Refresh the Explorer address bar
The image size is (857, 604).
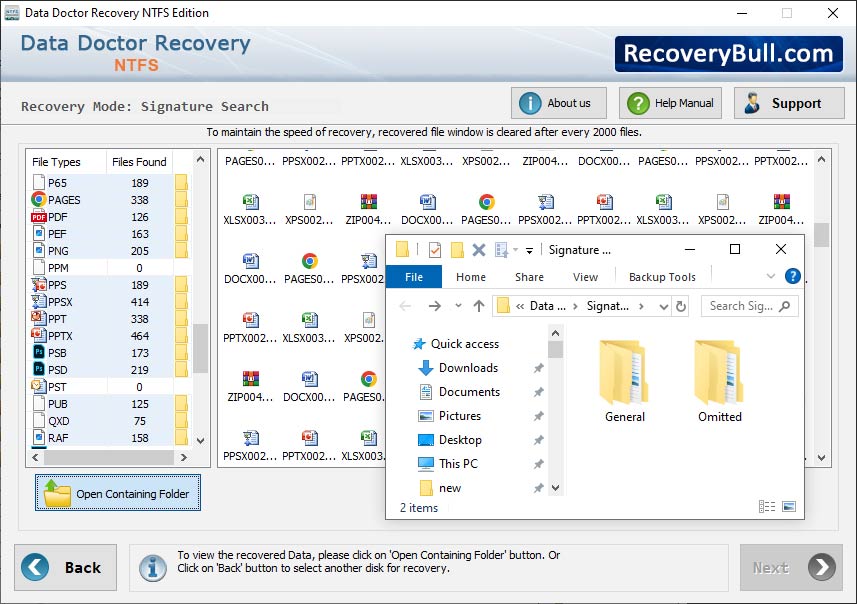click(680, 306)
